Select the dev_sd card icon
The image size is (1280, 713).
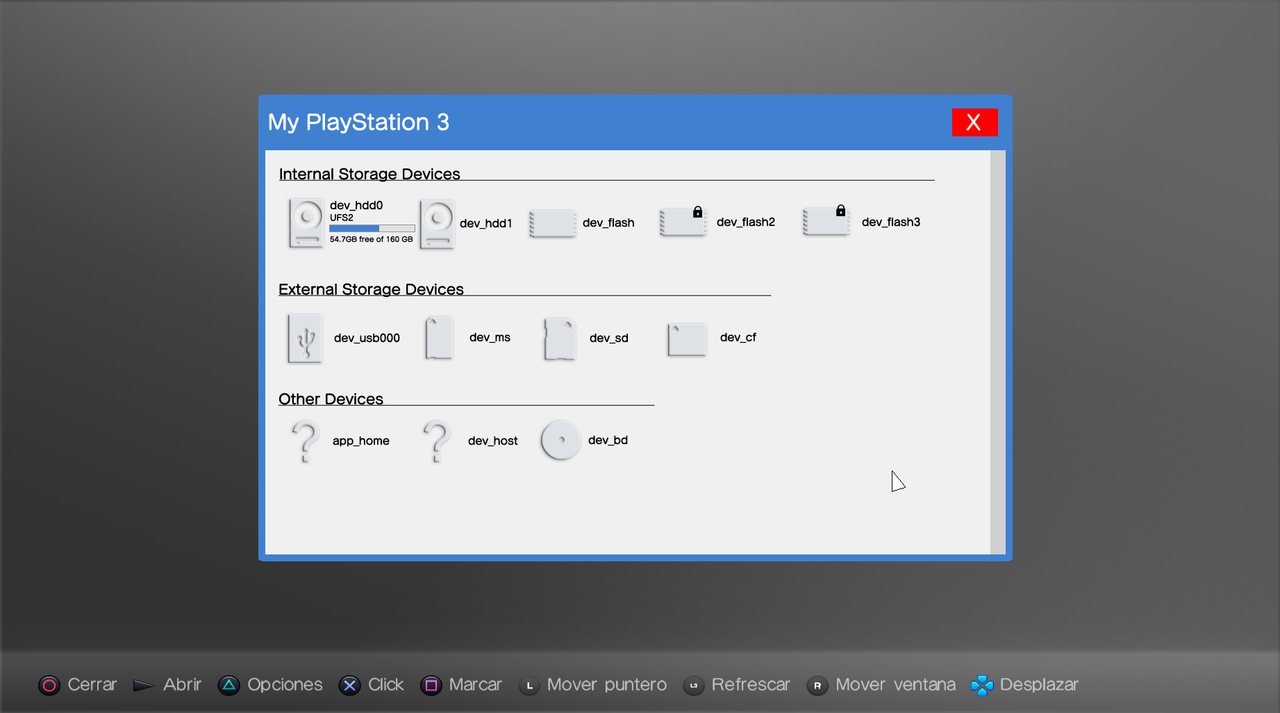click(559, 339)
